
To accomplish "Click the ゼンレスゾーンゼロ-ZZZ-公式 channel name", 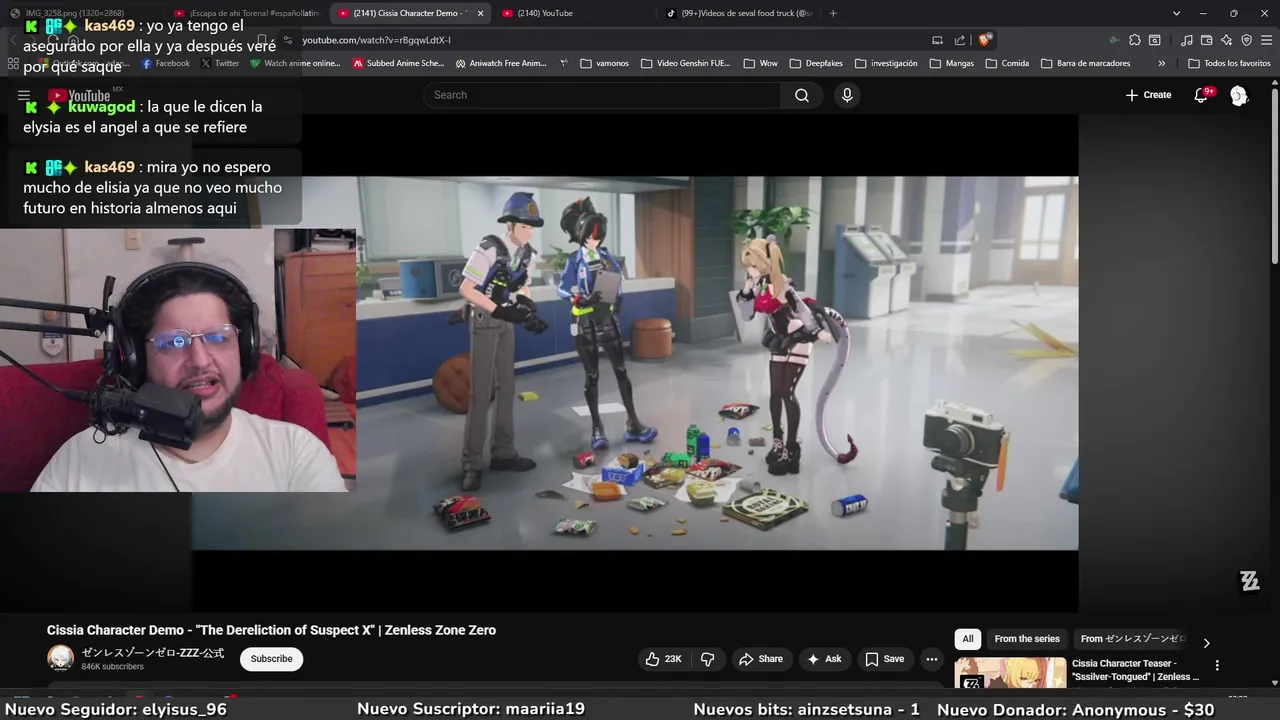I will click(153, 653).
